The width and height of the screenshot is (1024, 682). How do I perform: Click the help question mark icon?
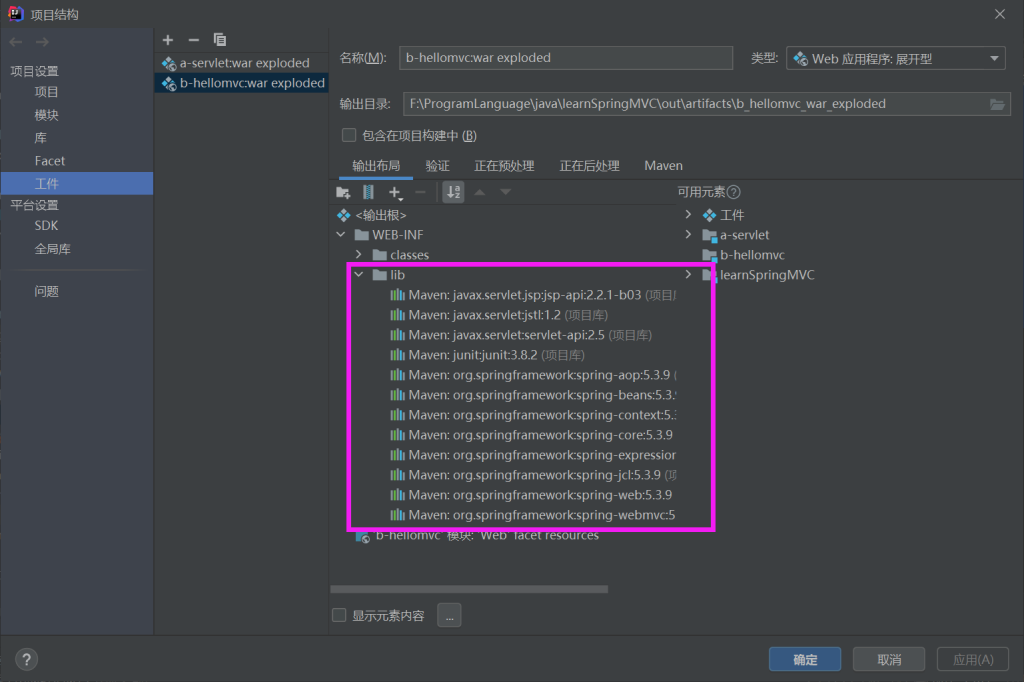pyautogui.click(x=27, y=659)
